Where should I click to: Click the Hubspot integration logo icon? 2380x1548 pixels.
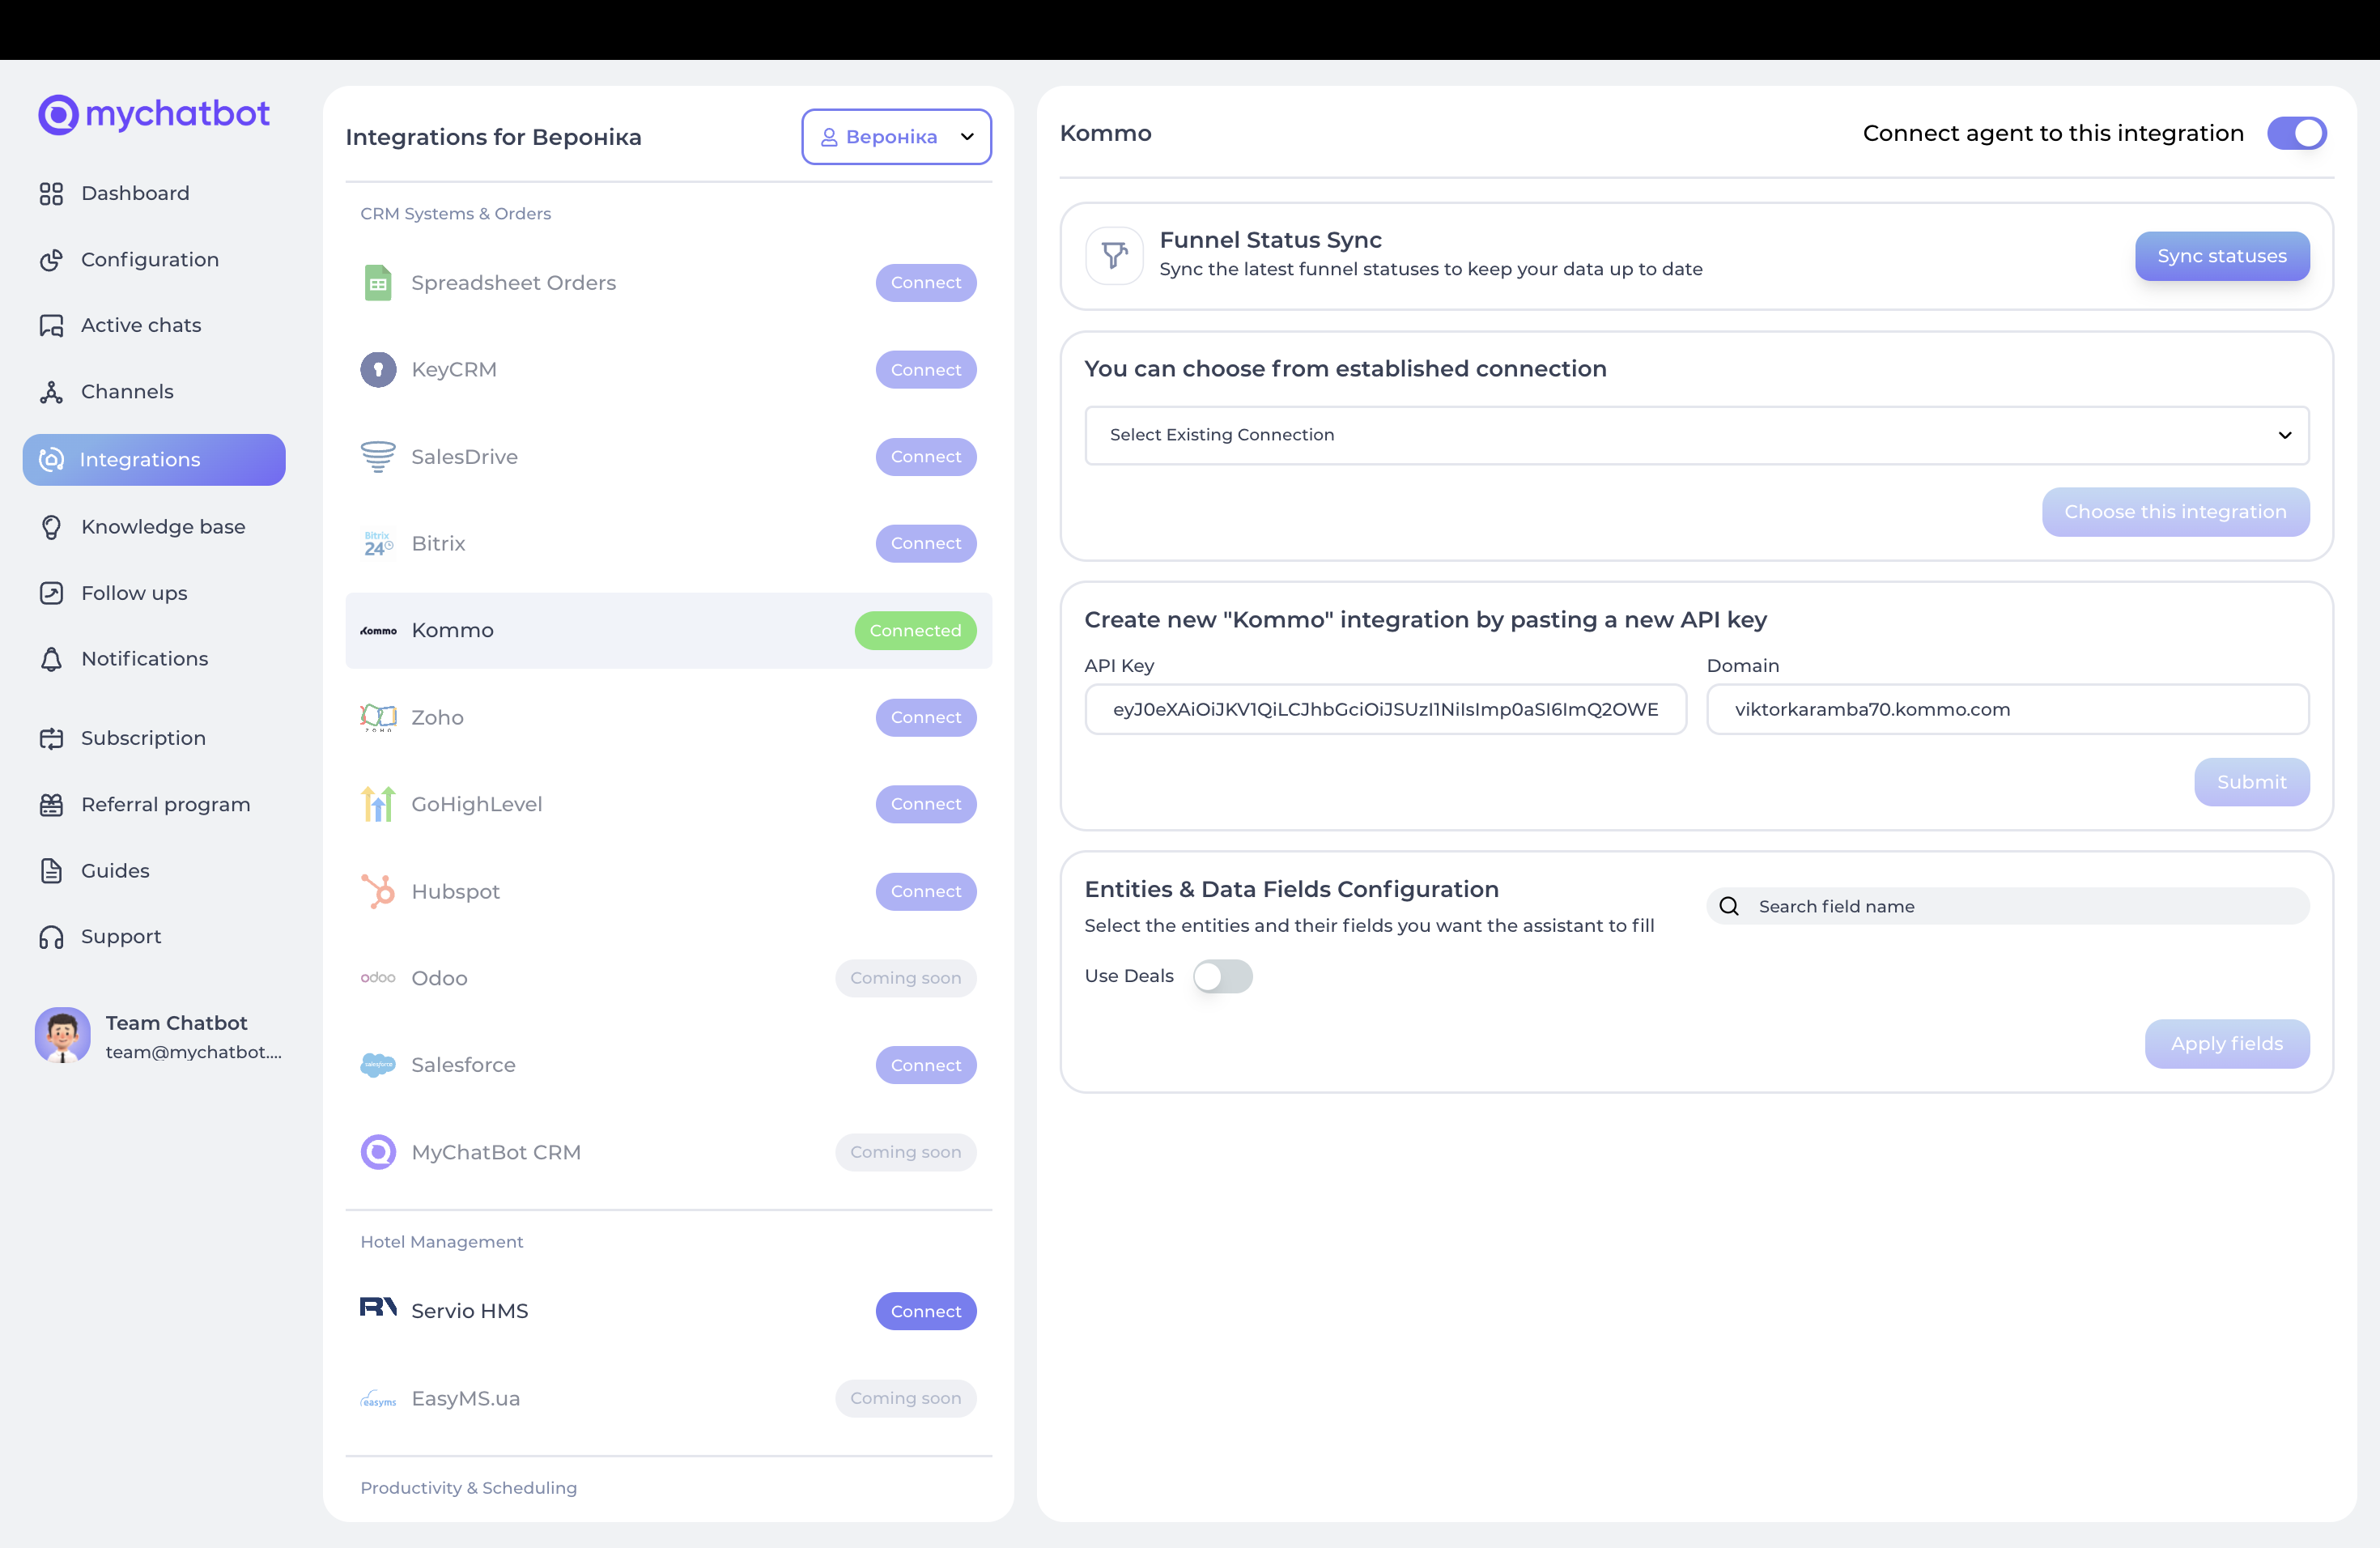coord(378,891)
